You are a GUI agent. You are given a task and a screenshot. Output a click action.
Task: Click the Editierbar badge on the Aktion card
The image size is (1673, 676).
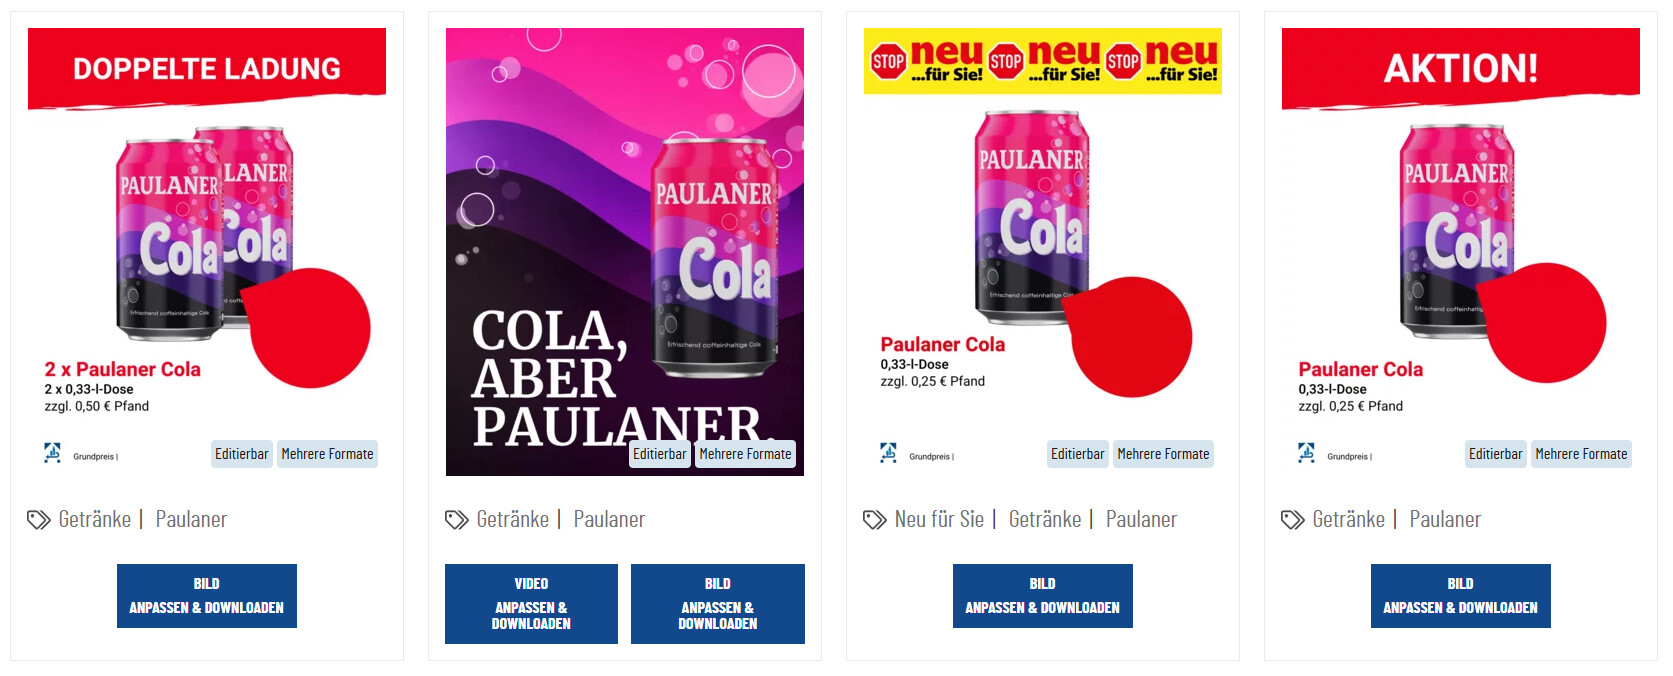click(x=1496, y=454)
